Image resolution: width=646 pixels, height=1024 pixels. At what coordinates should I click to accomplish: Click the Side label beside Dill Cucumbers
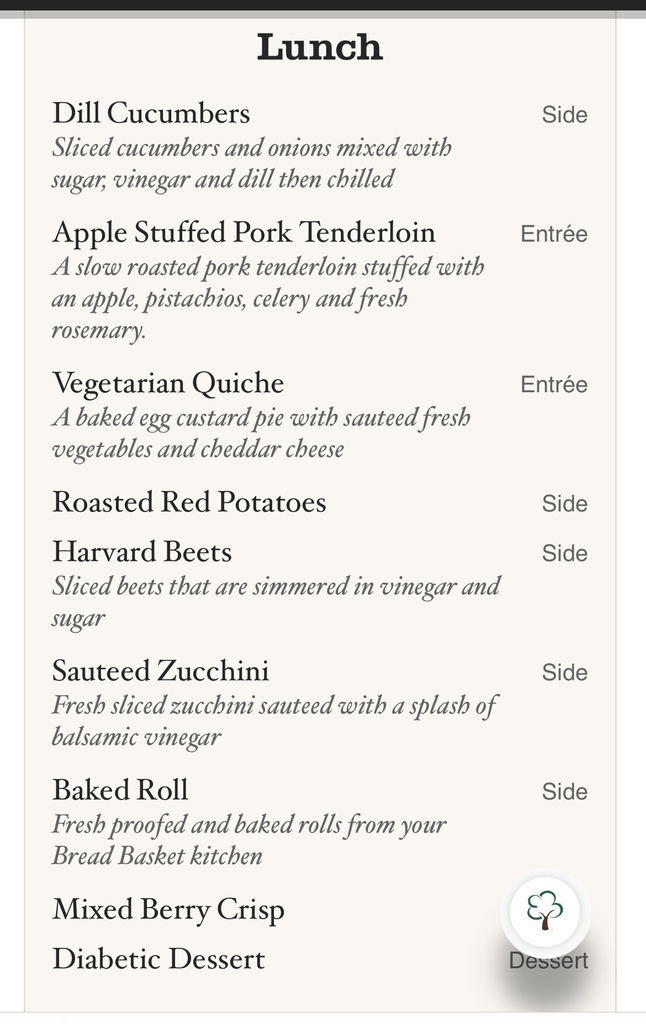click(564, 115)
